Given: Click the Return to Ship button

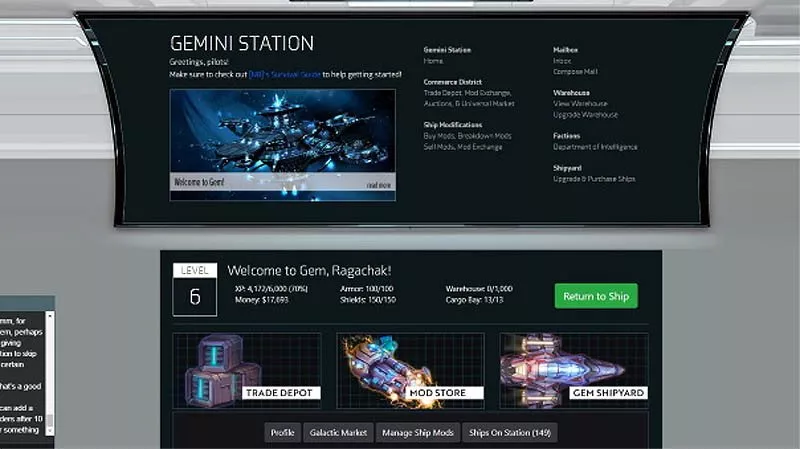Looking at the screenshot, I should coord(596,296).
